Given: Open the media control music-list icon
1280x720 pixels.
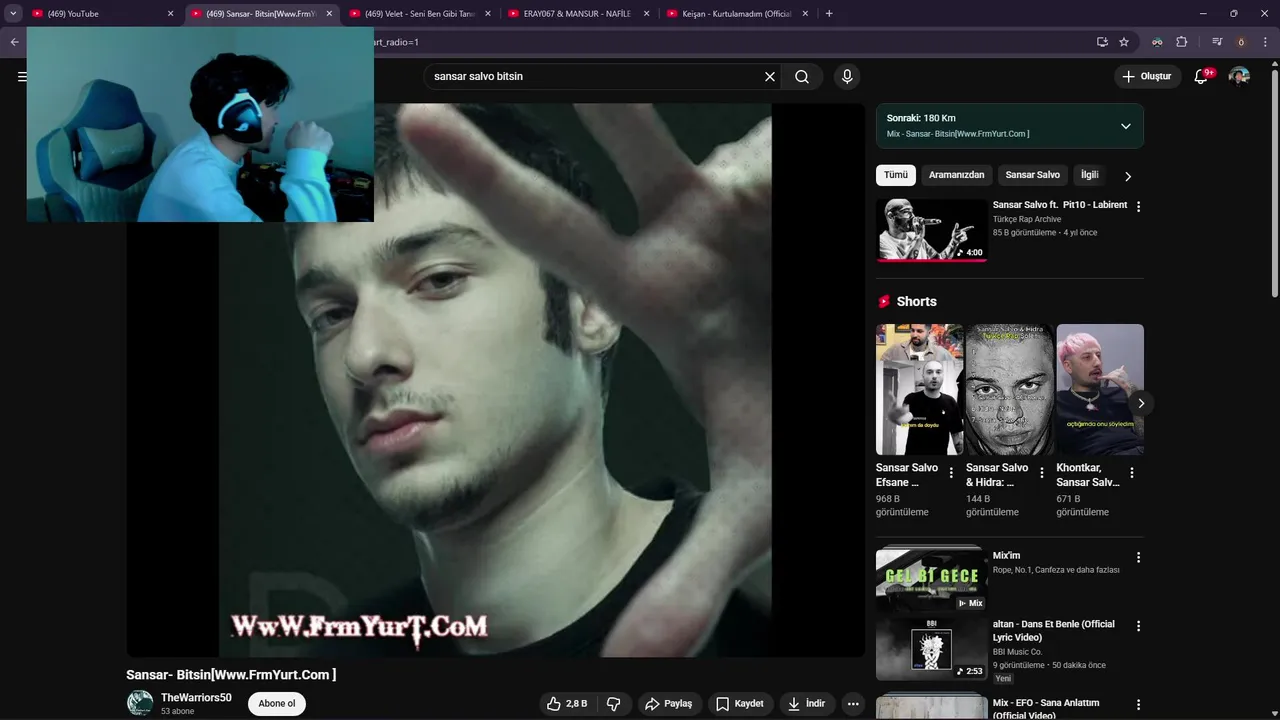Looking at the screenshot, I should point(1217,42).
